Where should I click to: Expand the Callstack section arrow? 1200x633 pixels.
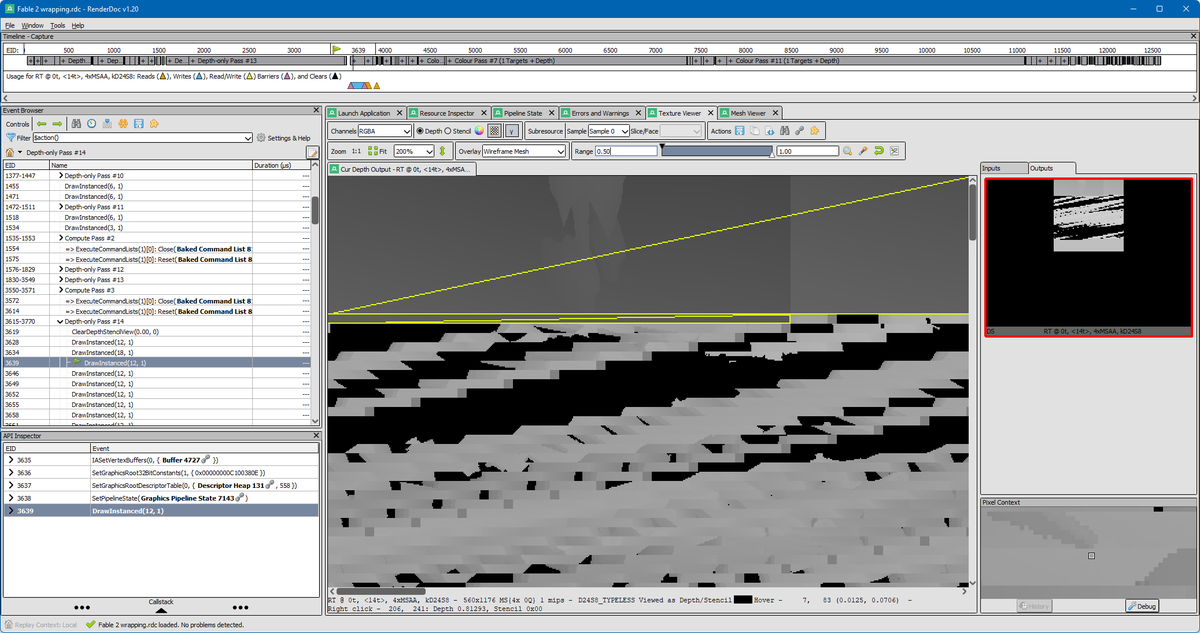click(x=161, y=608)
